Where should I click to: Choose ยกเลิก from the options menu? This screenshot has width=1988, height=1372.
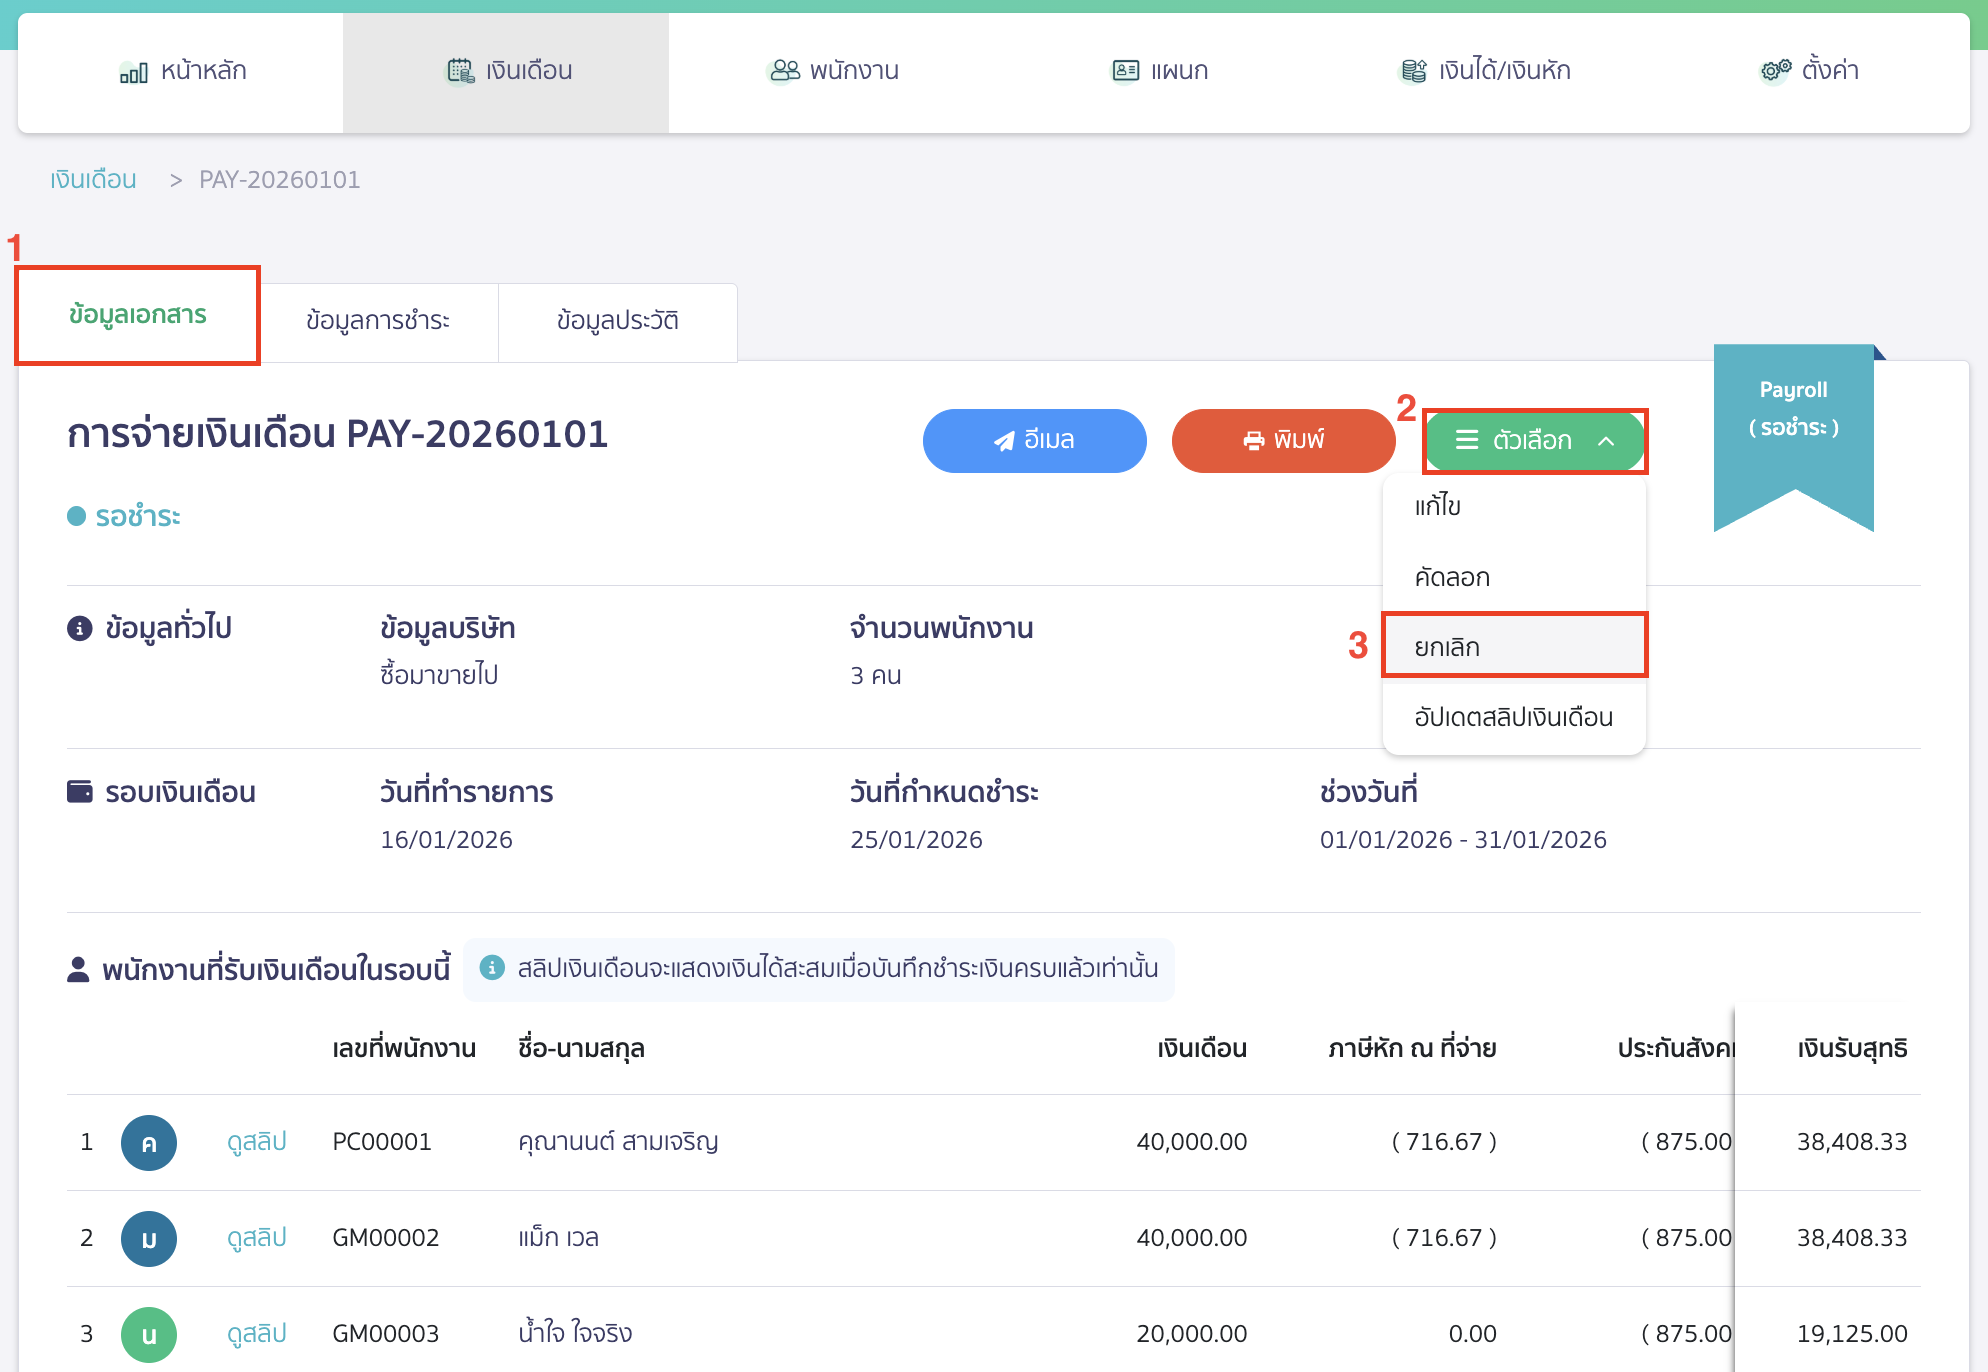1447,647
